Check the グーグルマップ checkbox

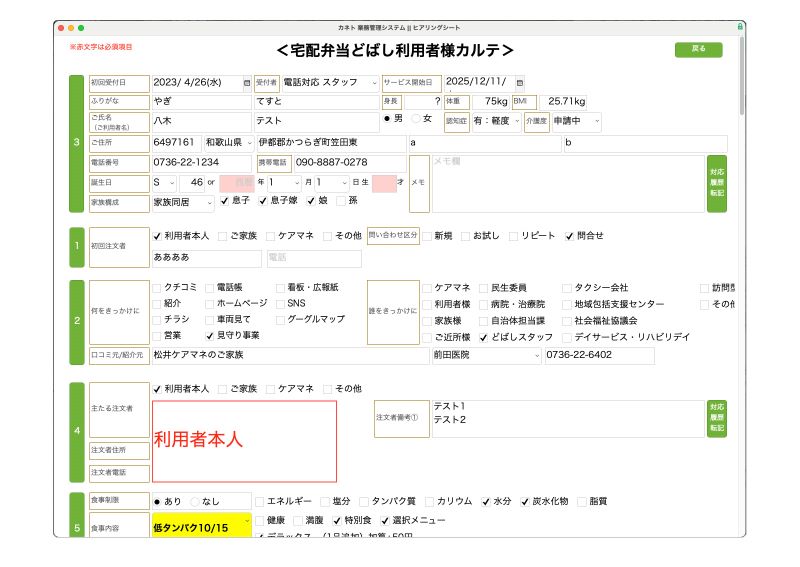tap(280, 320)
